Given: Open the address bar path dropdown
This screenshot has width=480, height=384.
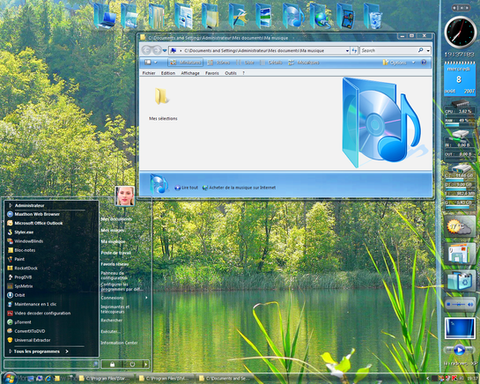Looking at the screenshot, I should [x=347, y=51].
